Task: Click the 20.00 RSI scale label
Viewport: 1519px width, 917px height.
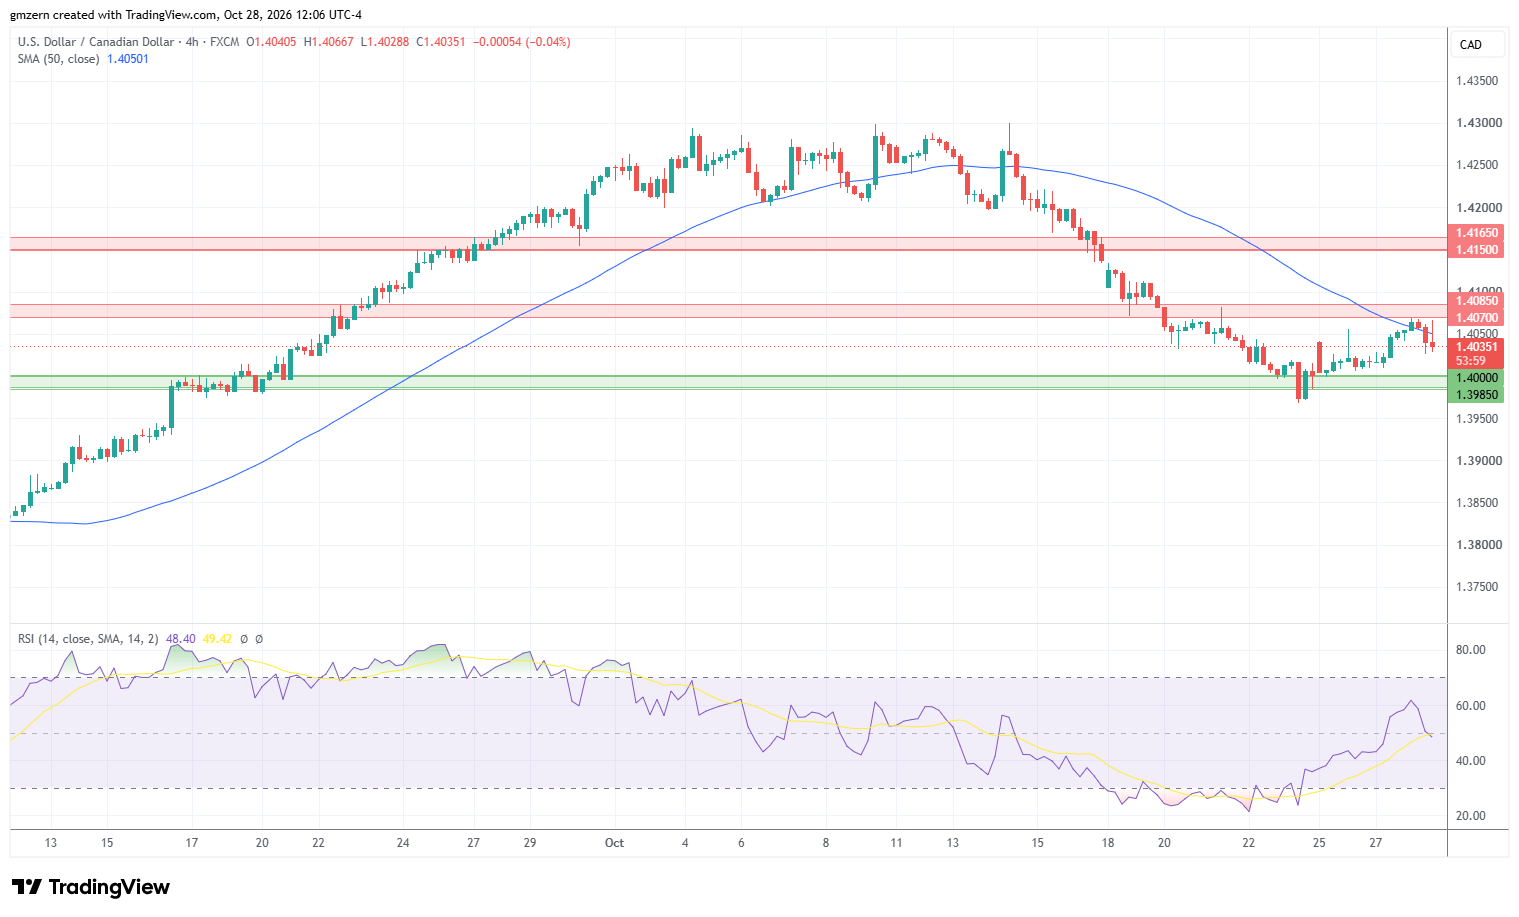Action: (x=1470, y=816)
